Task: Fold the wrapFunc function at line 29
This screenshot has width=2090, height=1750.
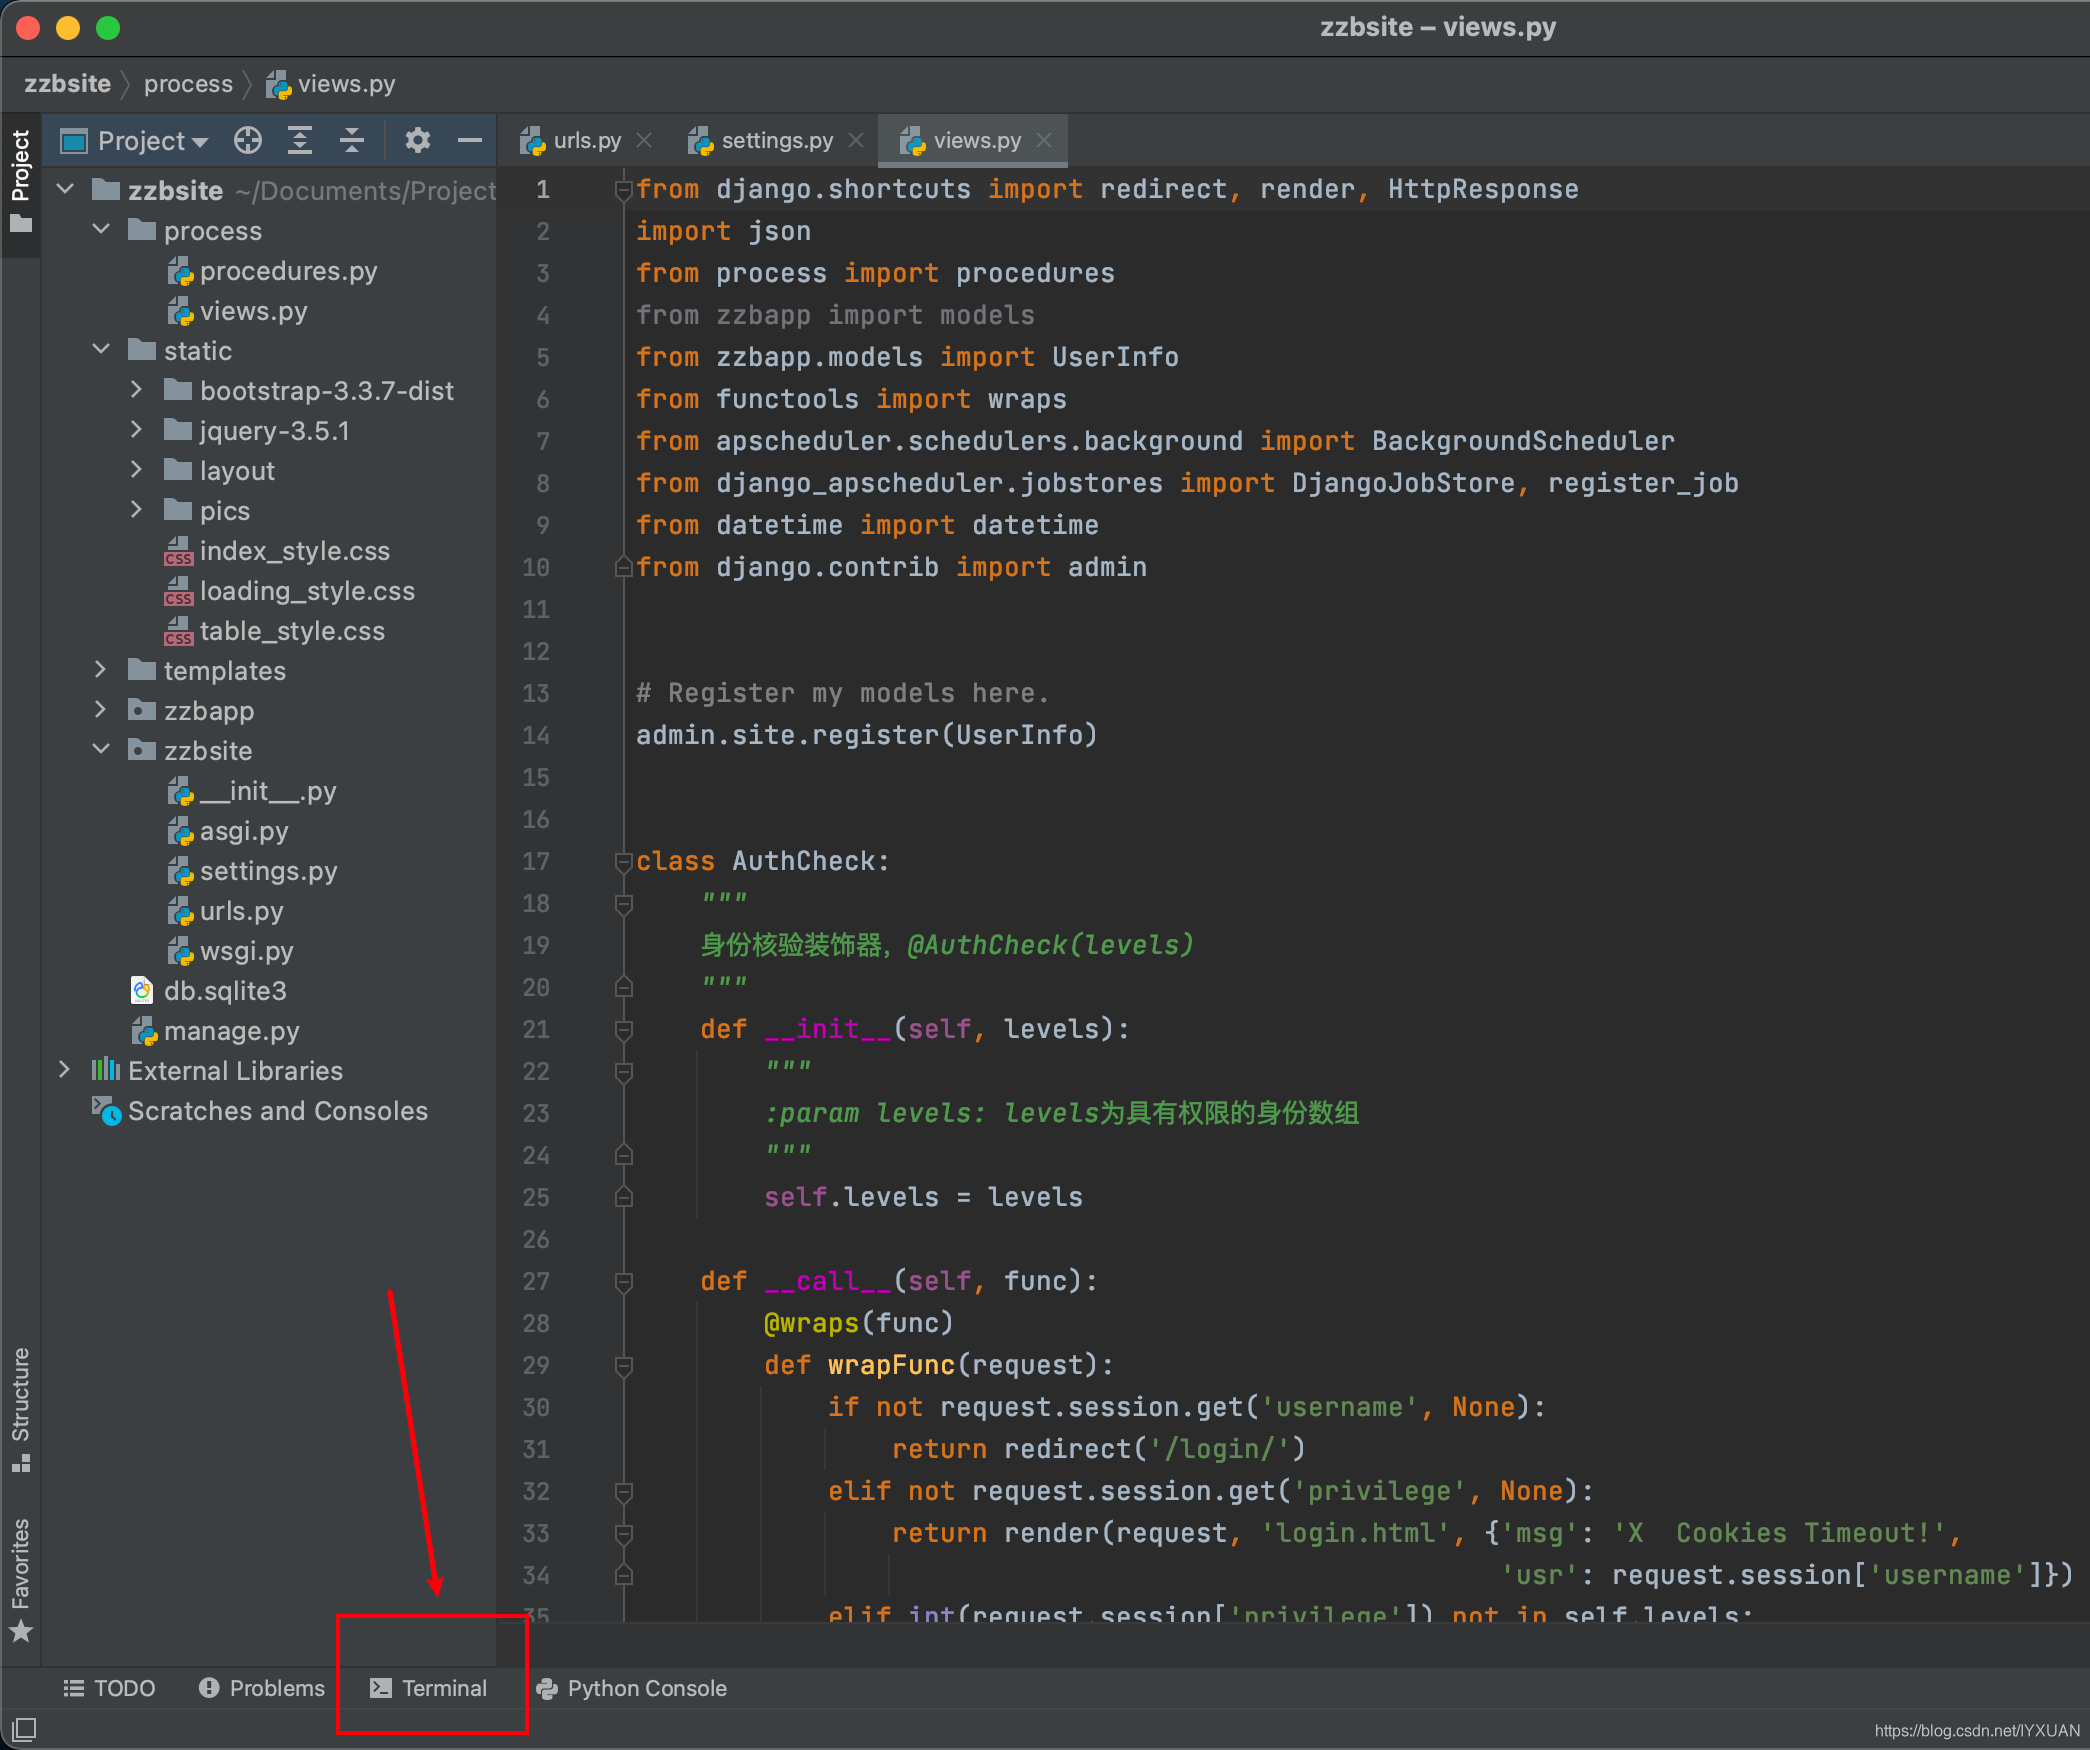Action: pyautogui.click(x=623, y=1365)
